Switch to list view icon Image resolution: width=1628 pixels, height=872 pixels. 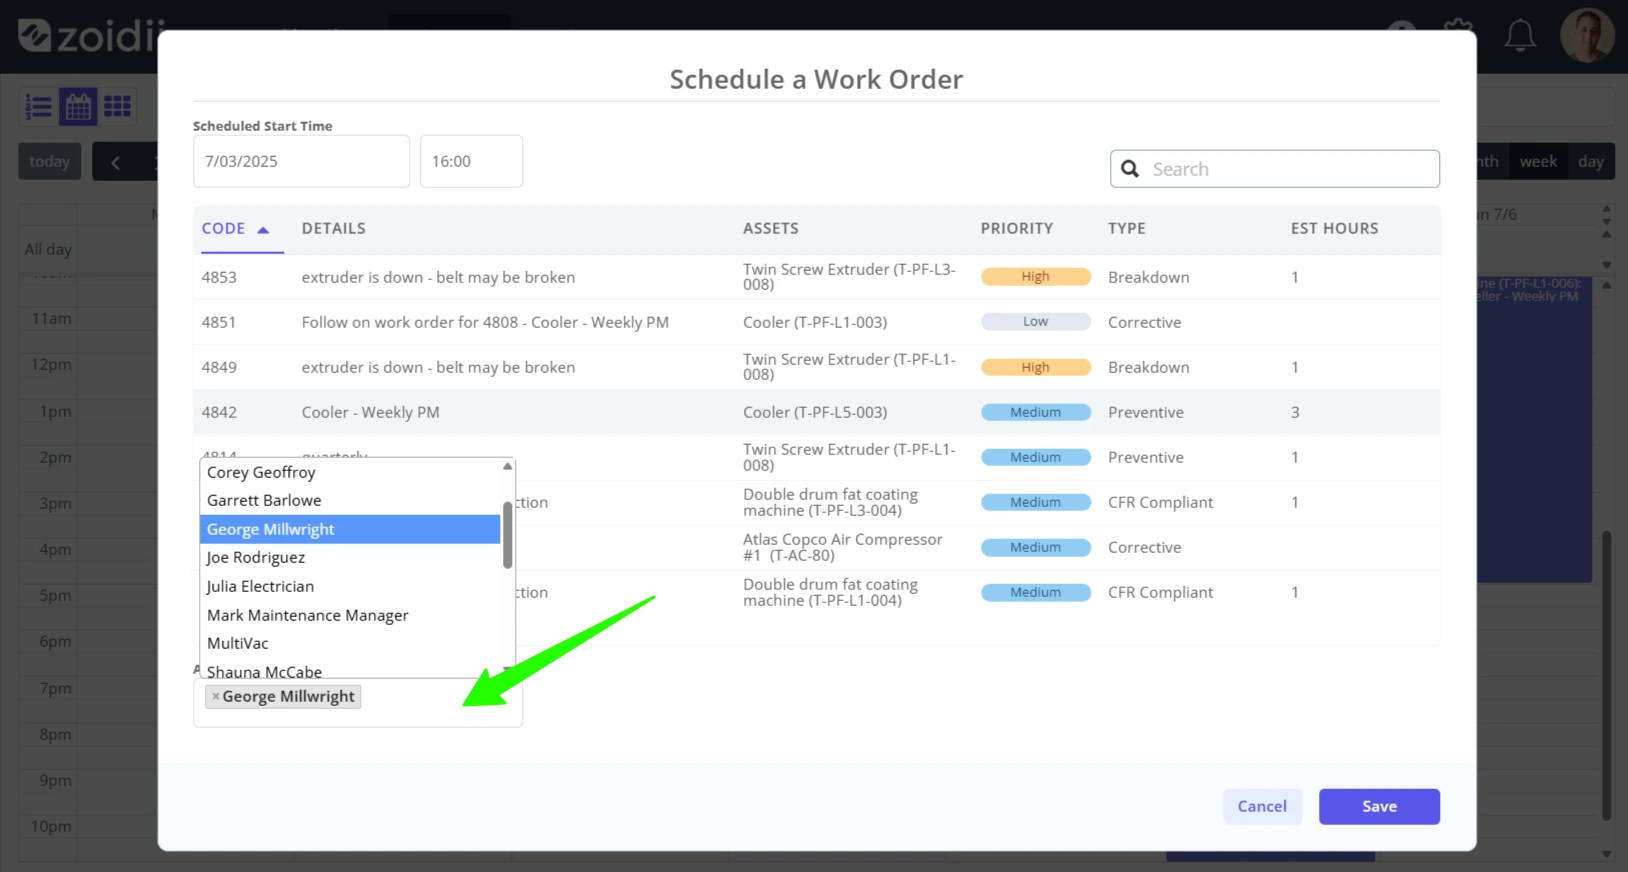pyautogui.click(x=38, y=106)
